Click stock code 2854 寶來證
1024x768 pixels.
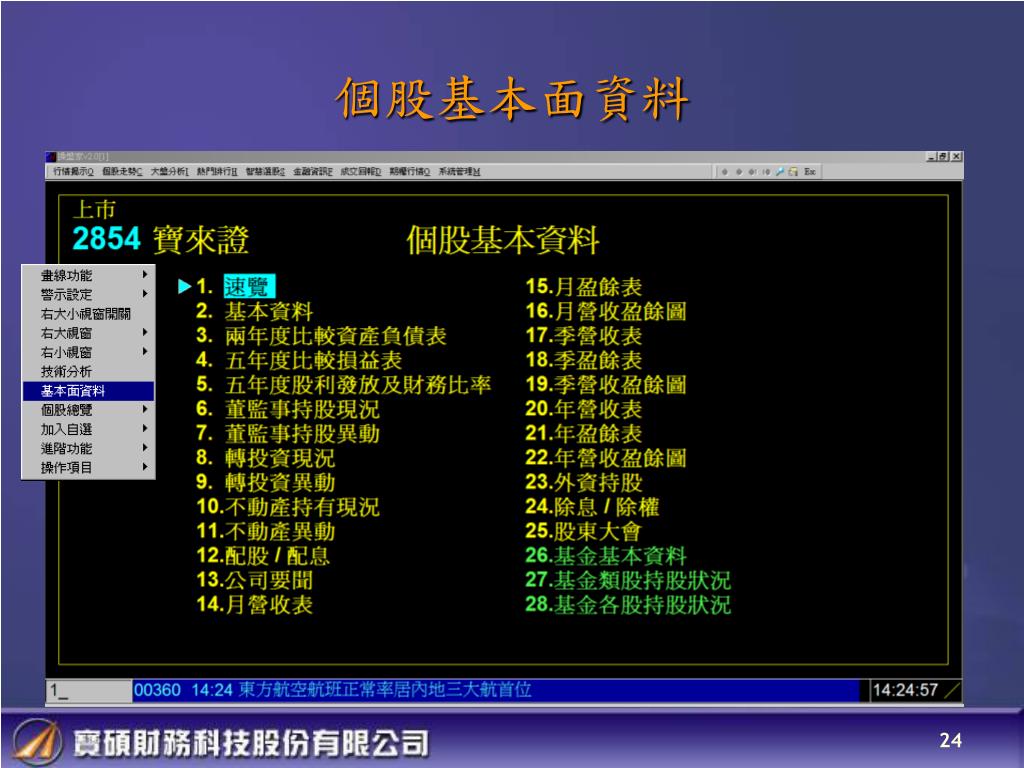coord(161,239)
